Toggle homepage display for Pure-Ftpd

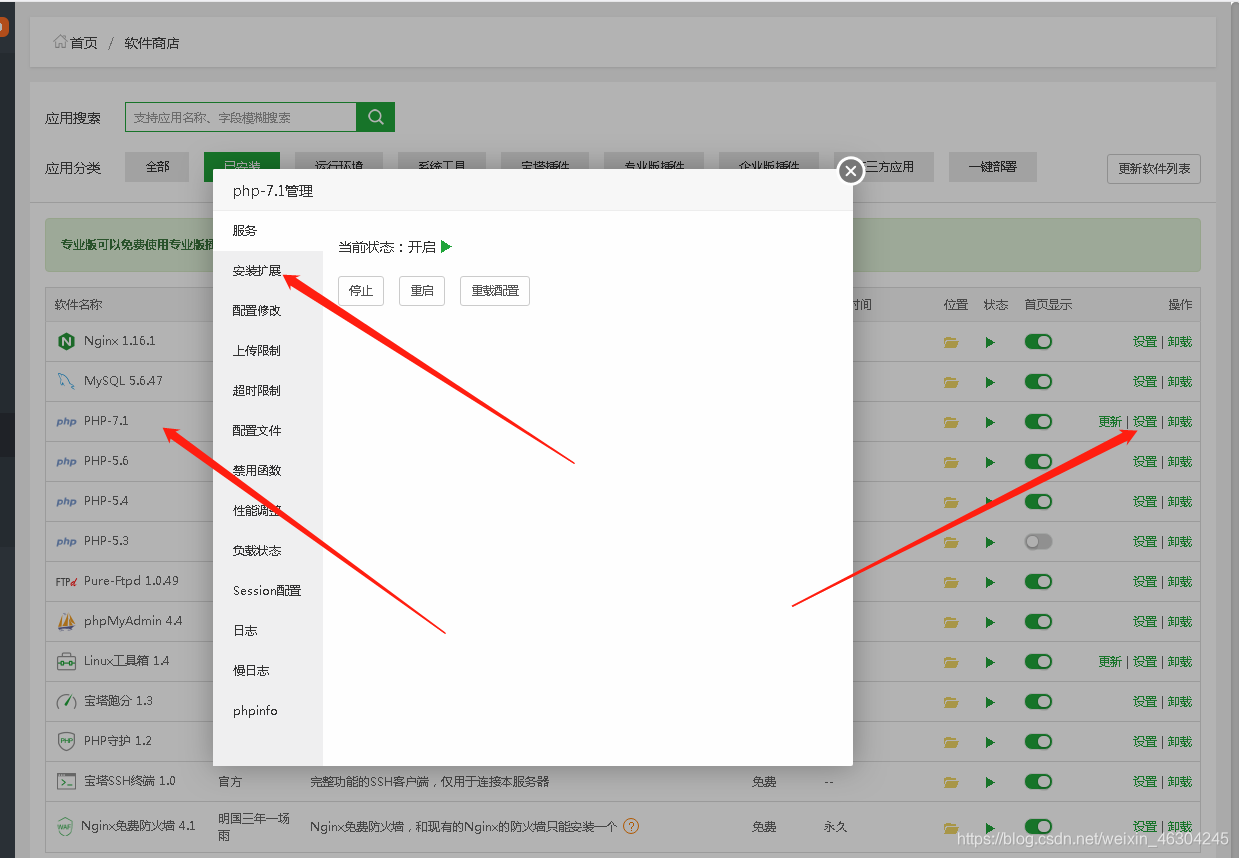[1038, 582]
